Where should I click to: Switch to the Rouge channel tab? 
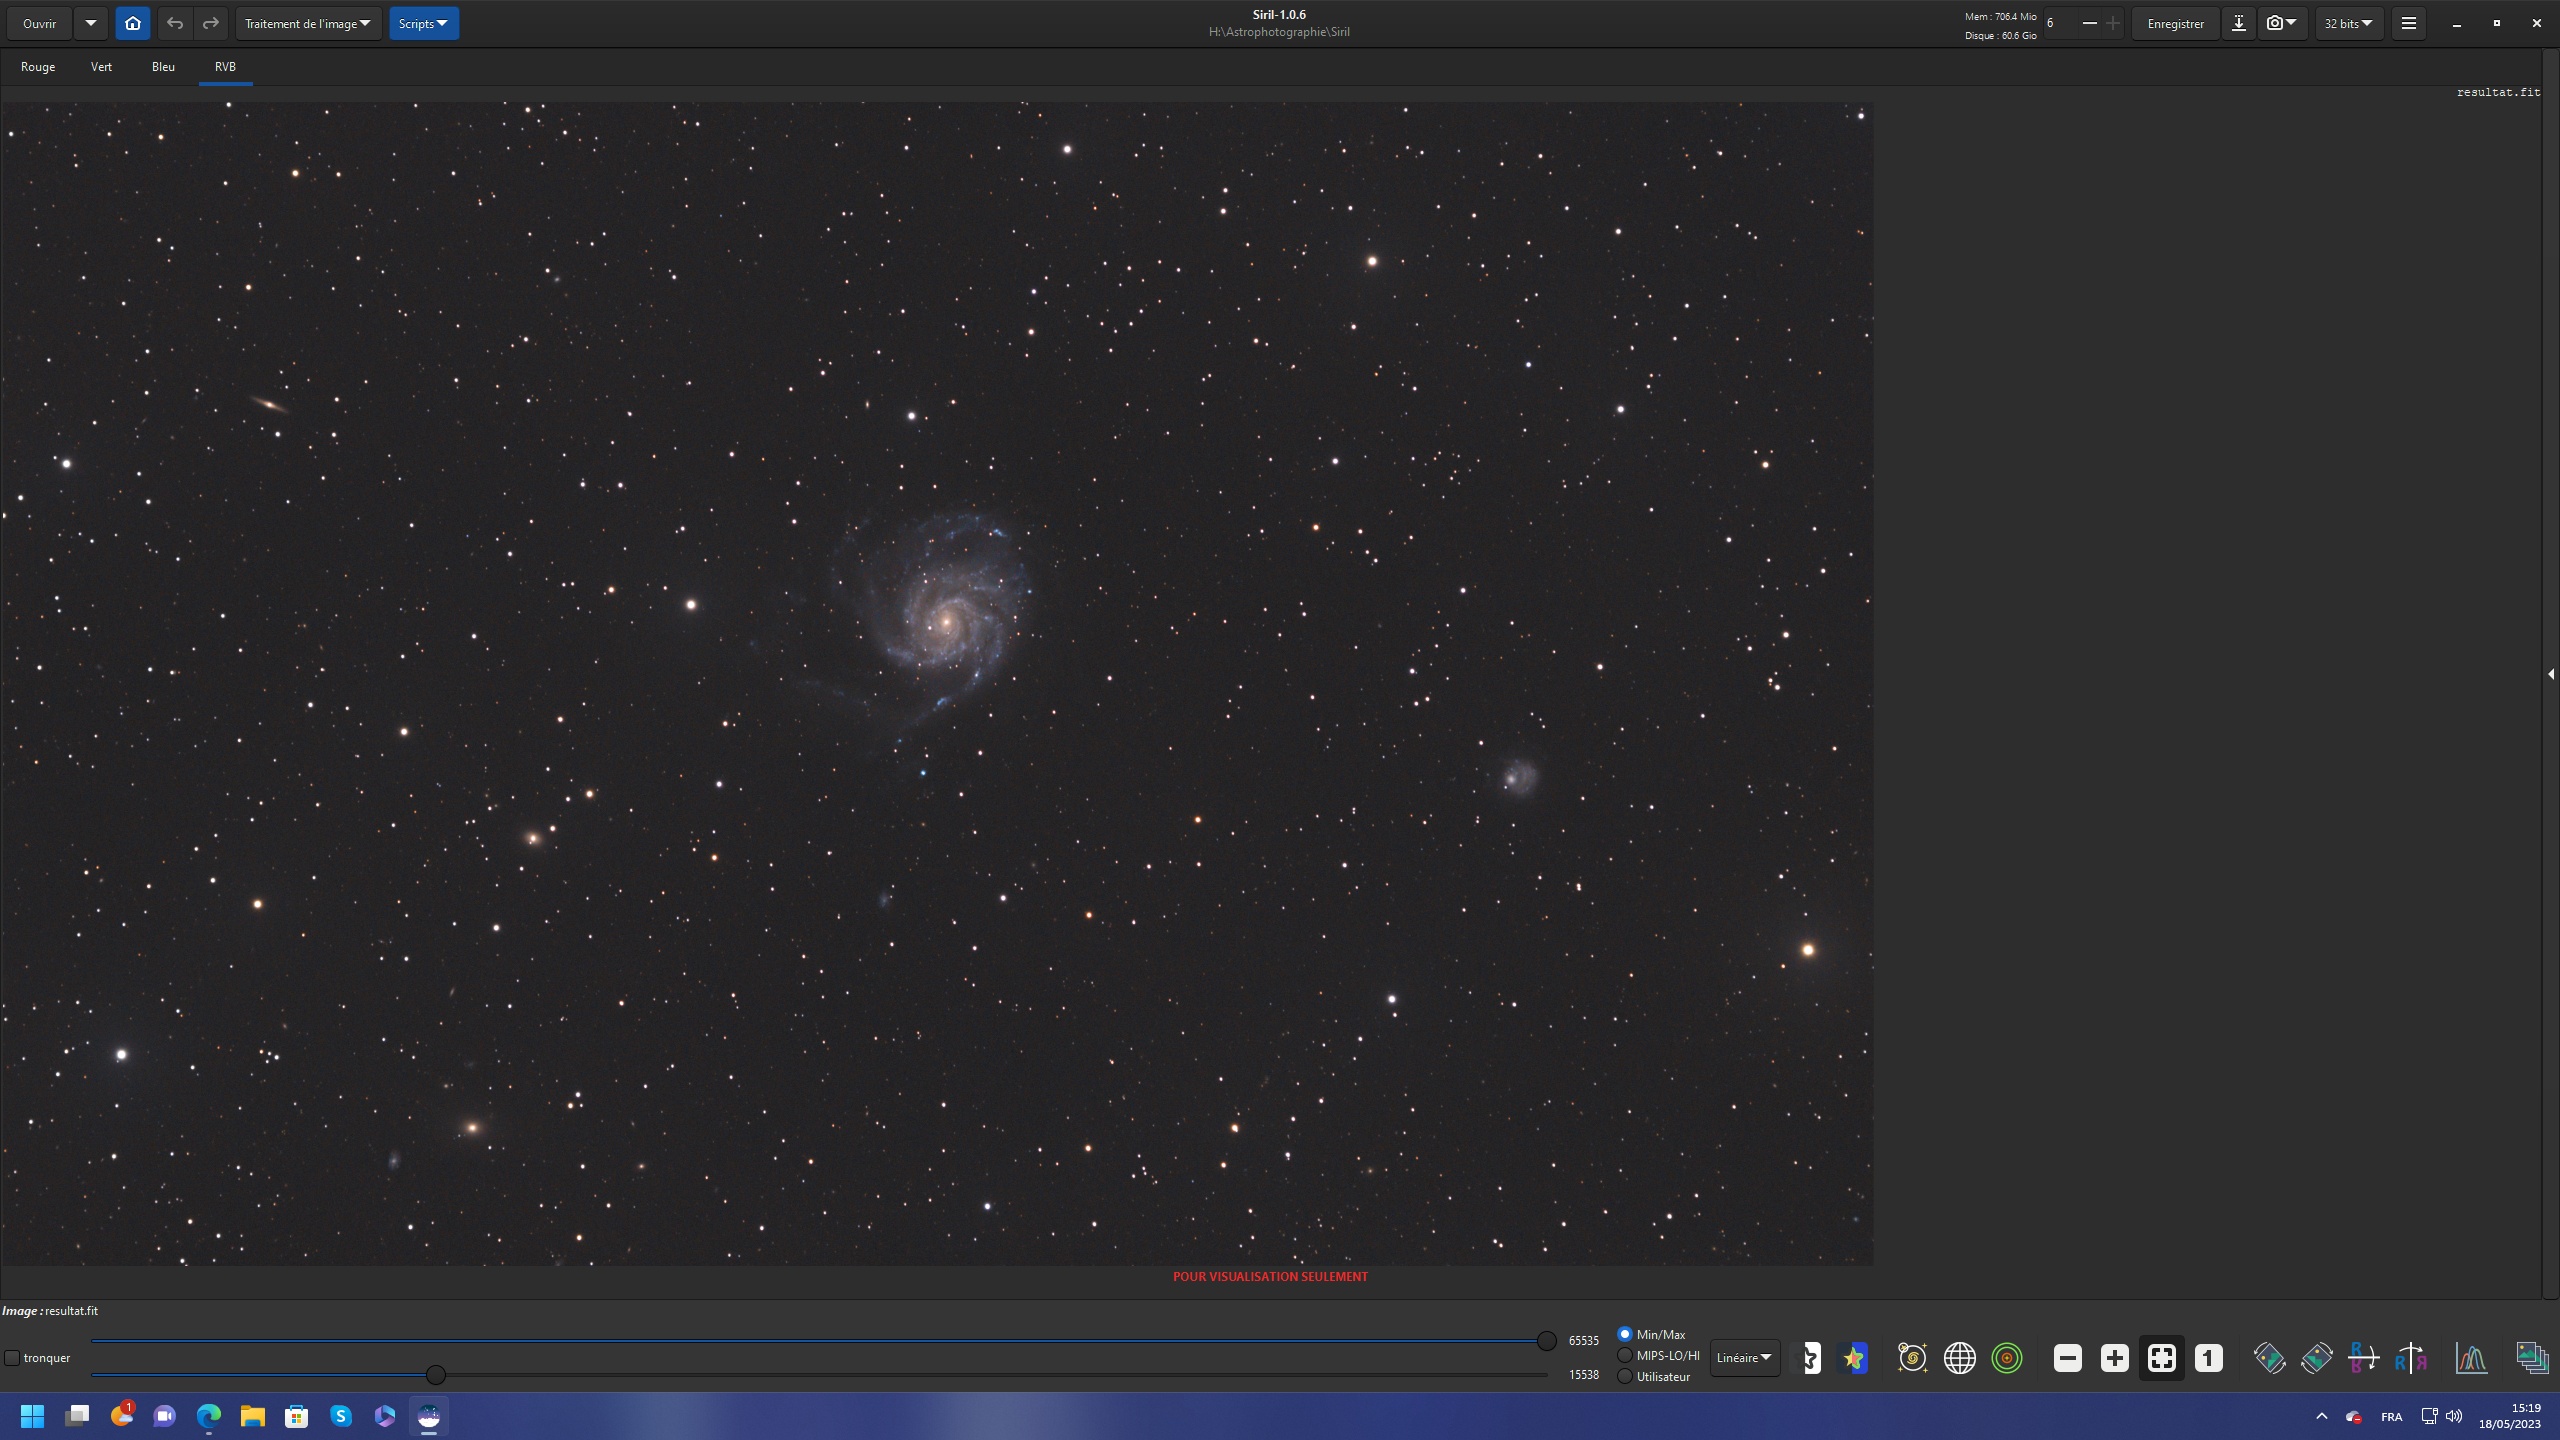click(x=38, y=67)
